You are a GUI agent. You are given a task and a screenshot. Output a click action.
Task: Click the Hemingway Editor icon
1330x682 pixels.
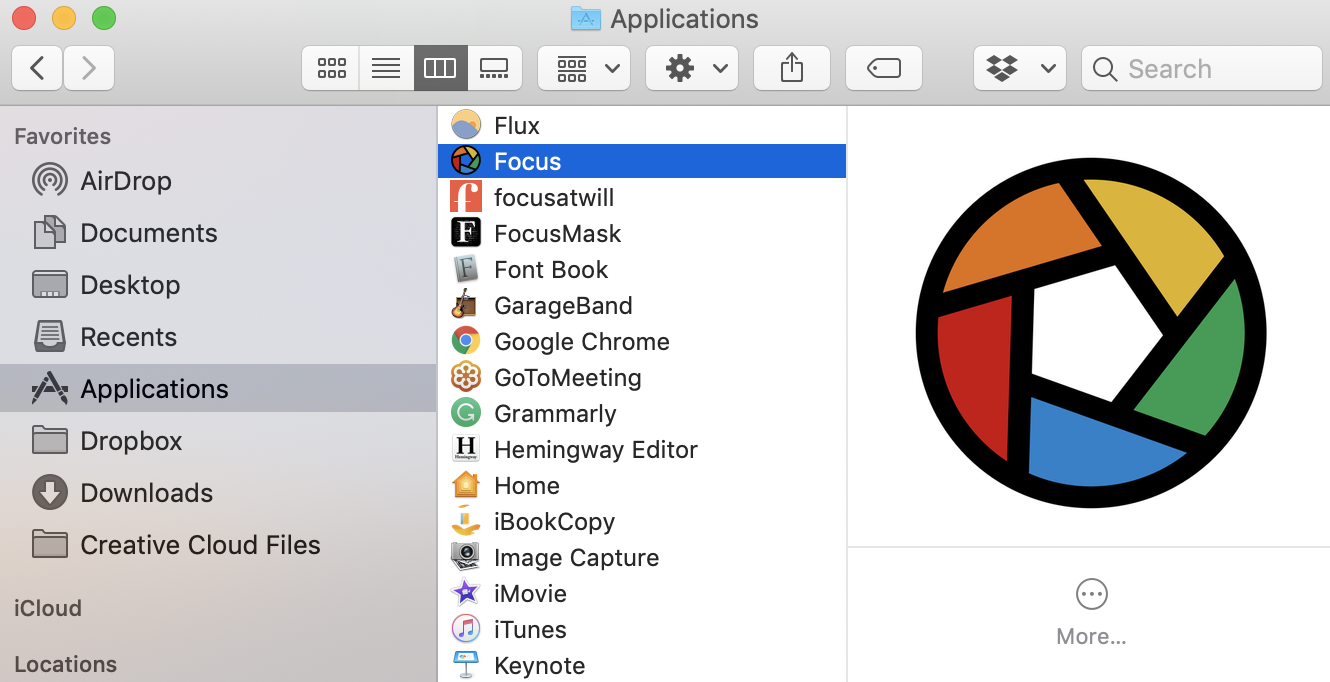[466, 449]
